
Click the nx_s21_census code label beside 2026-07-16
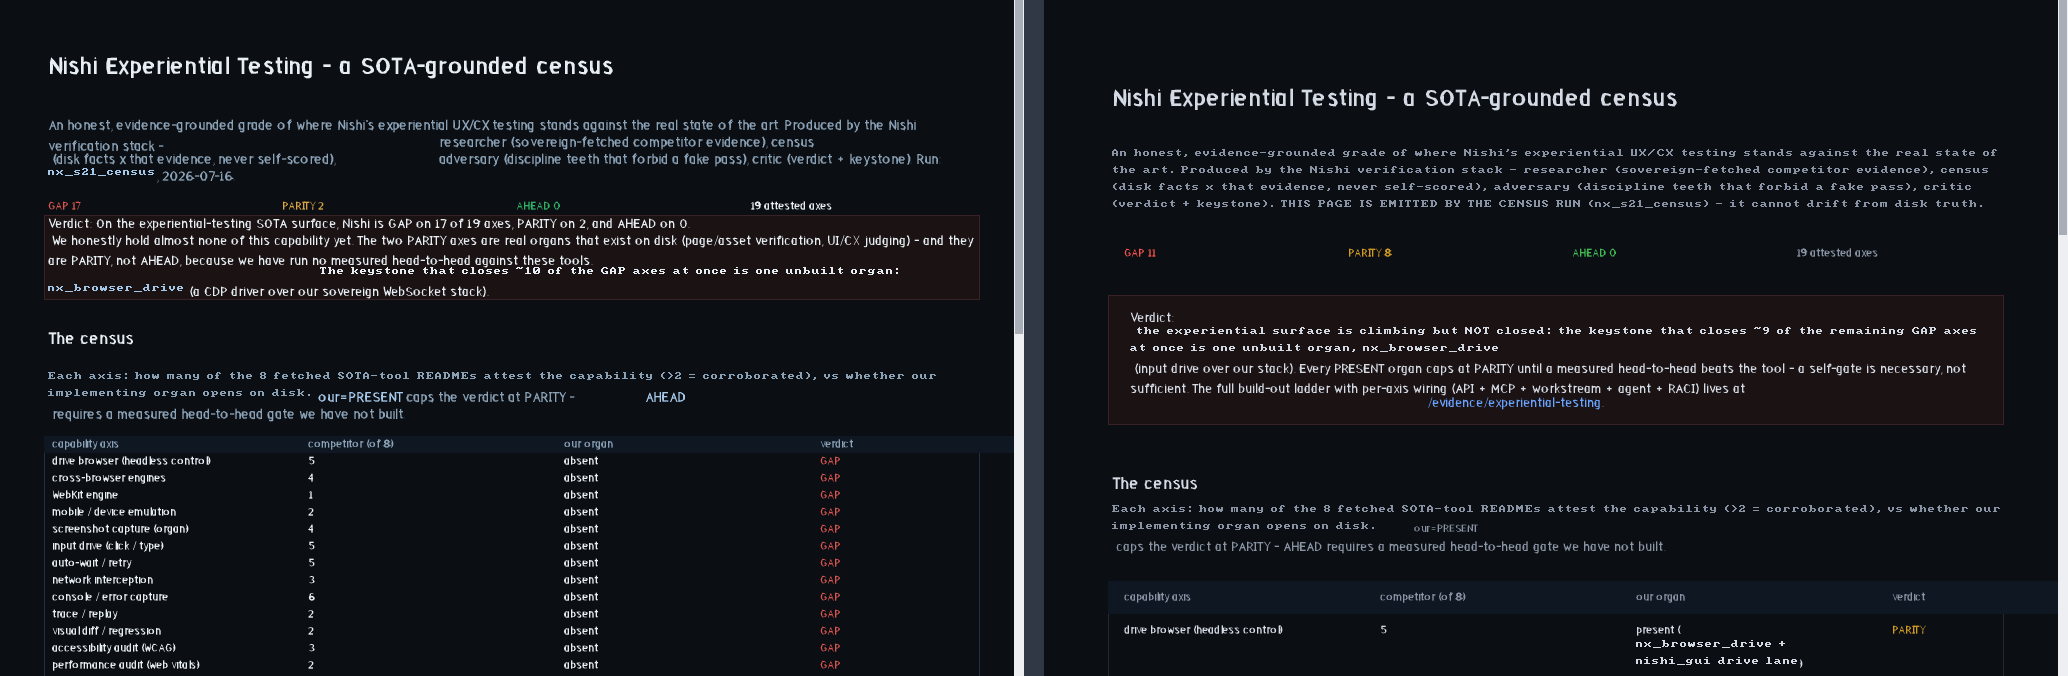tap(101, 172)
